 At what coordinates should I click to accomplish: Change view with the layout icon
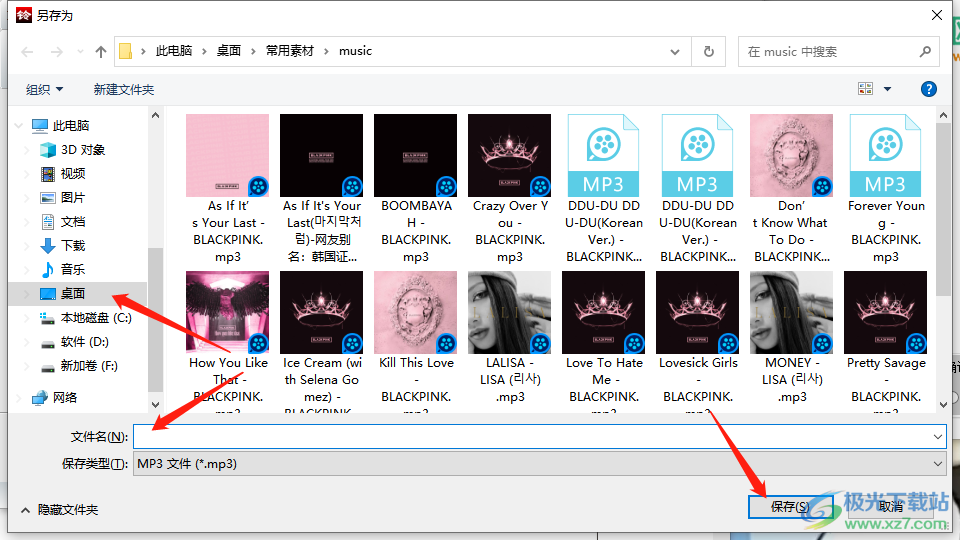pos(865,89)
